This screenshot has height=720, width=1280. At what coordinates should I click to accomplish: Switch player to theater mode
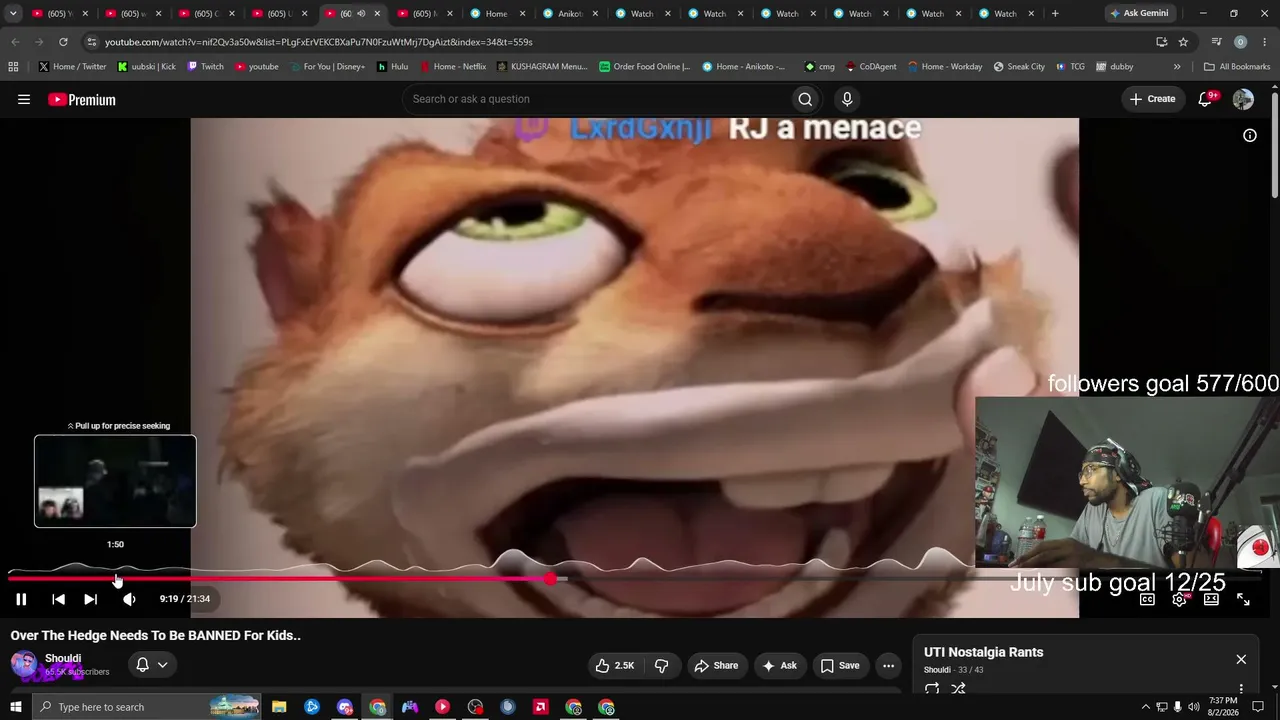[1211, 599]
